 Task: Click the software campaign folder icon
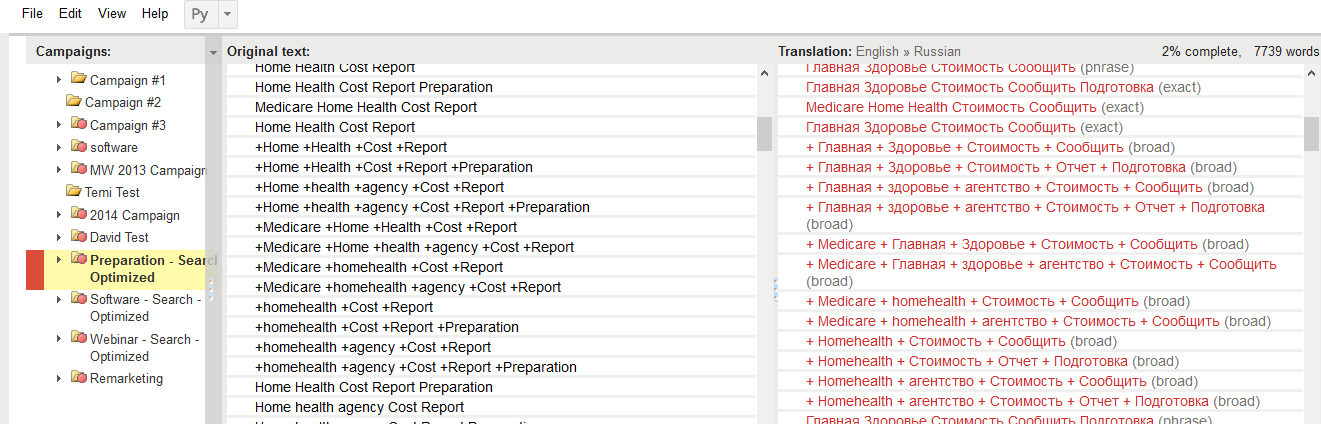pos(79,147)
